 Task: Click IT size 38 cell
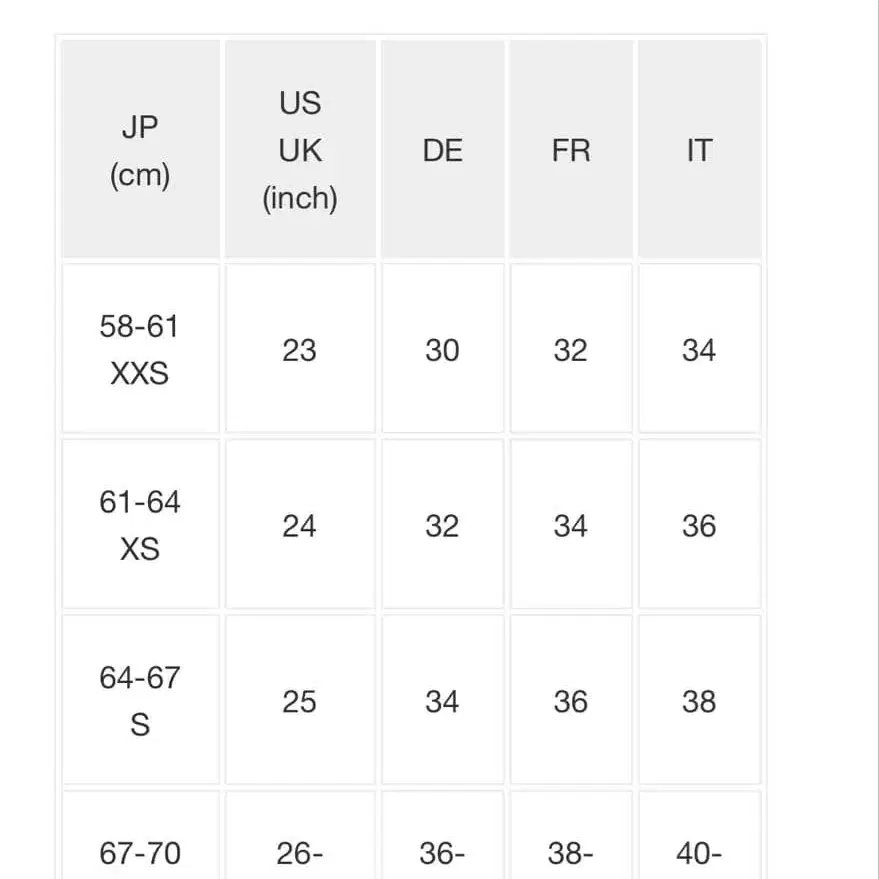tap(699, 701)
